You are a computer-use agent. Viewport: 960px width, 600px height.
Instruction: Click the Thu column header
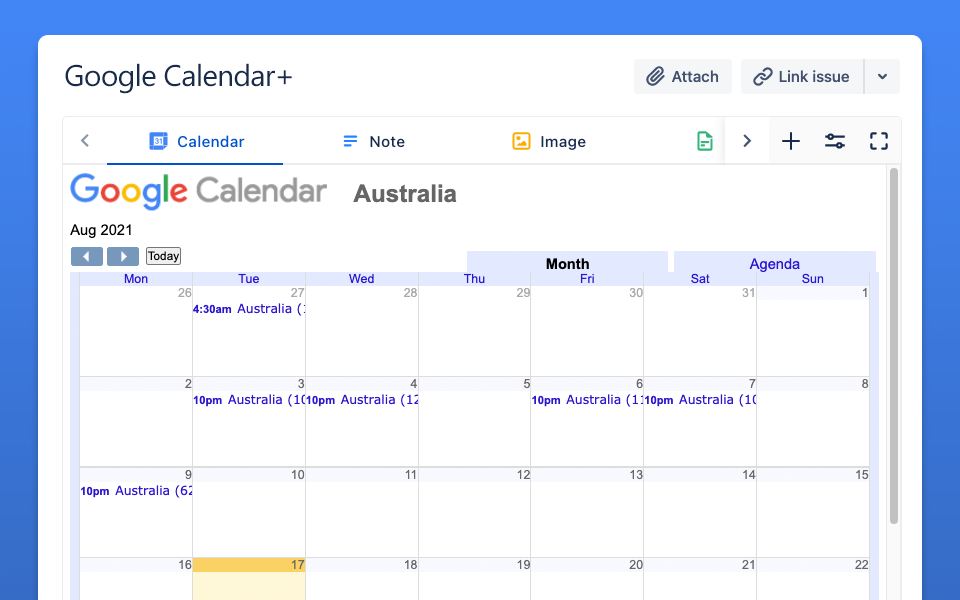pos(474,279)
